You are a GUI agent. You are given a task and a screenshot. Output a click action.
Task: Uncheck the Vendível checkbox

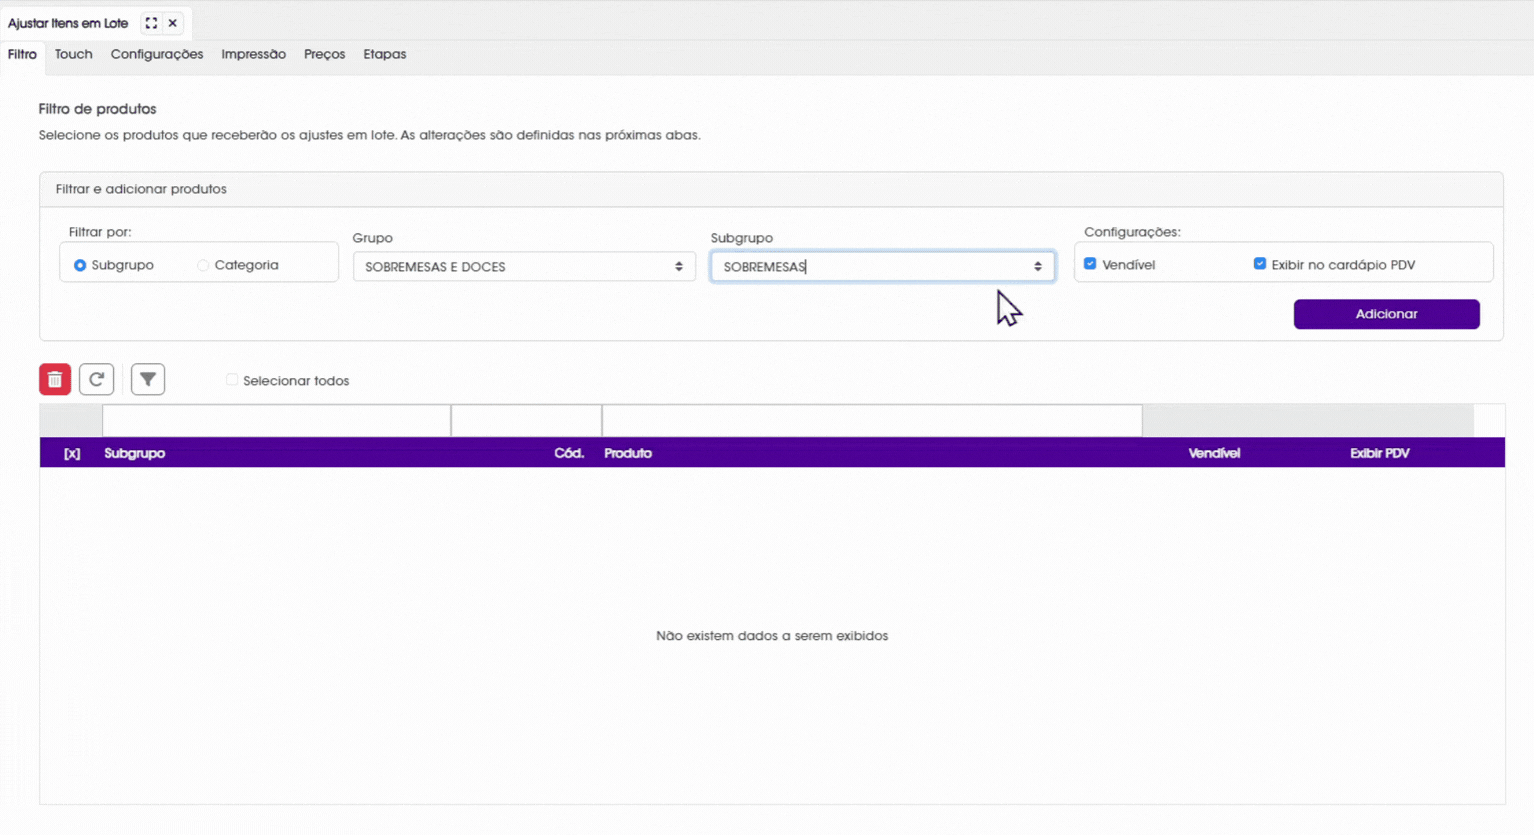[1090, 264]
